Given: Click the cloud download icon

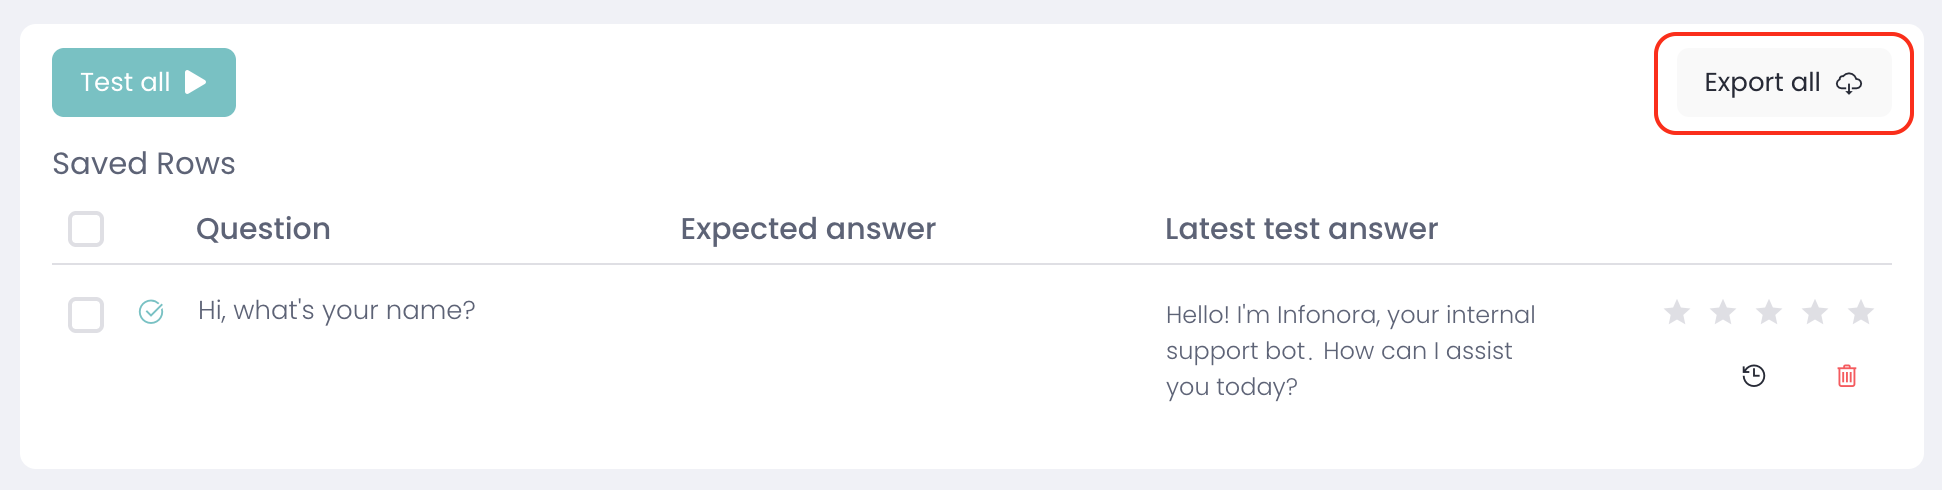Looking at the screenshot, I should tap(1849, 83).
